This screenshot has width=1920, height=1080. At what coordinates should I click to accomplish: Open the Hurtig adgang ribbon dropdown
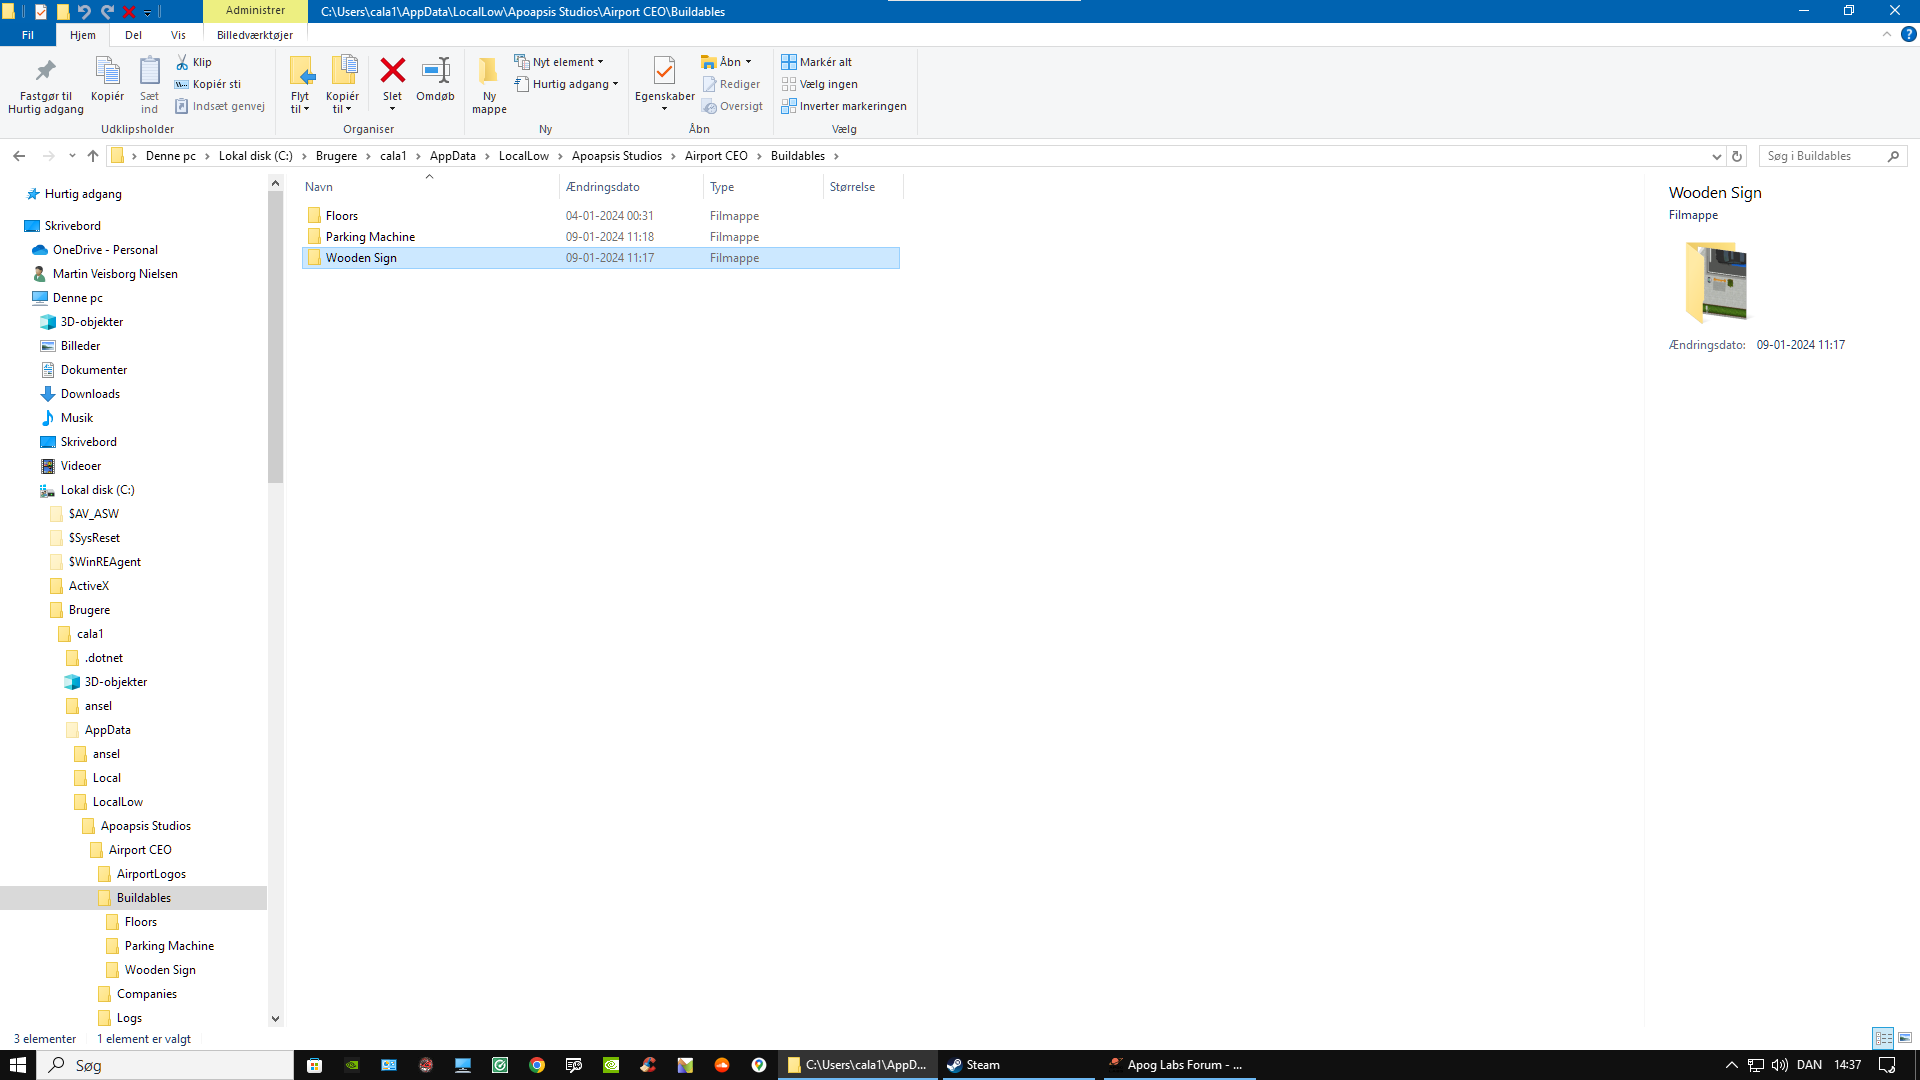pyautogui.click(x=566, y=84)
